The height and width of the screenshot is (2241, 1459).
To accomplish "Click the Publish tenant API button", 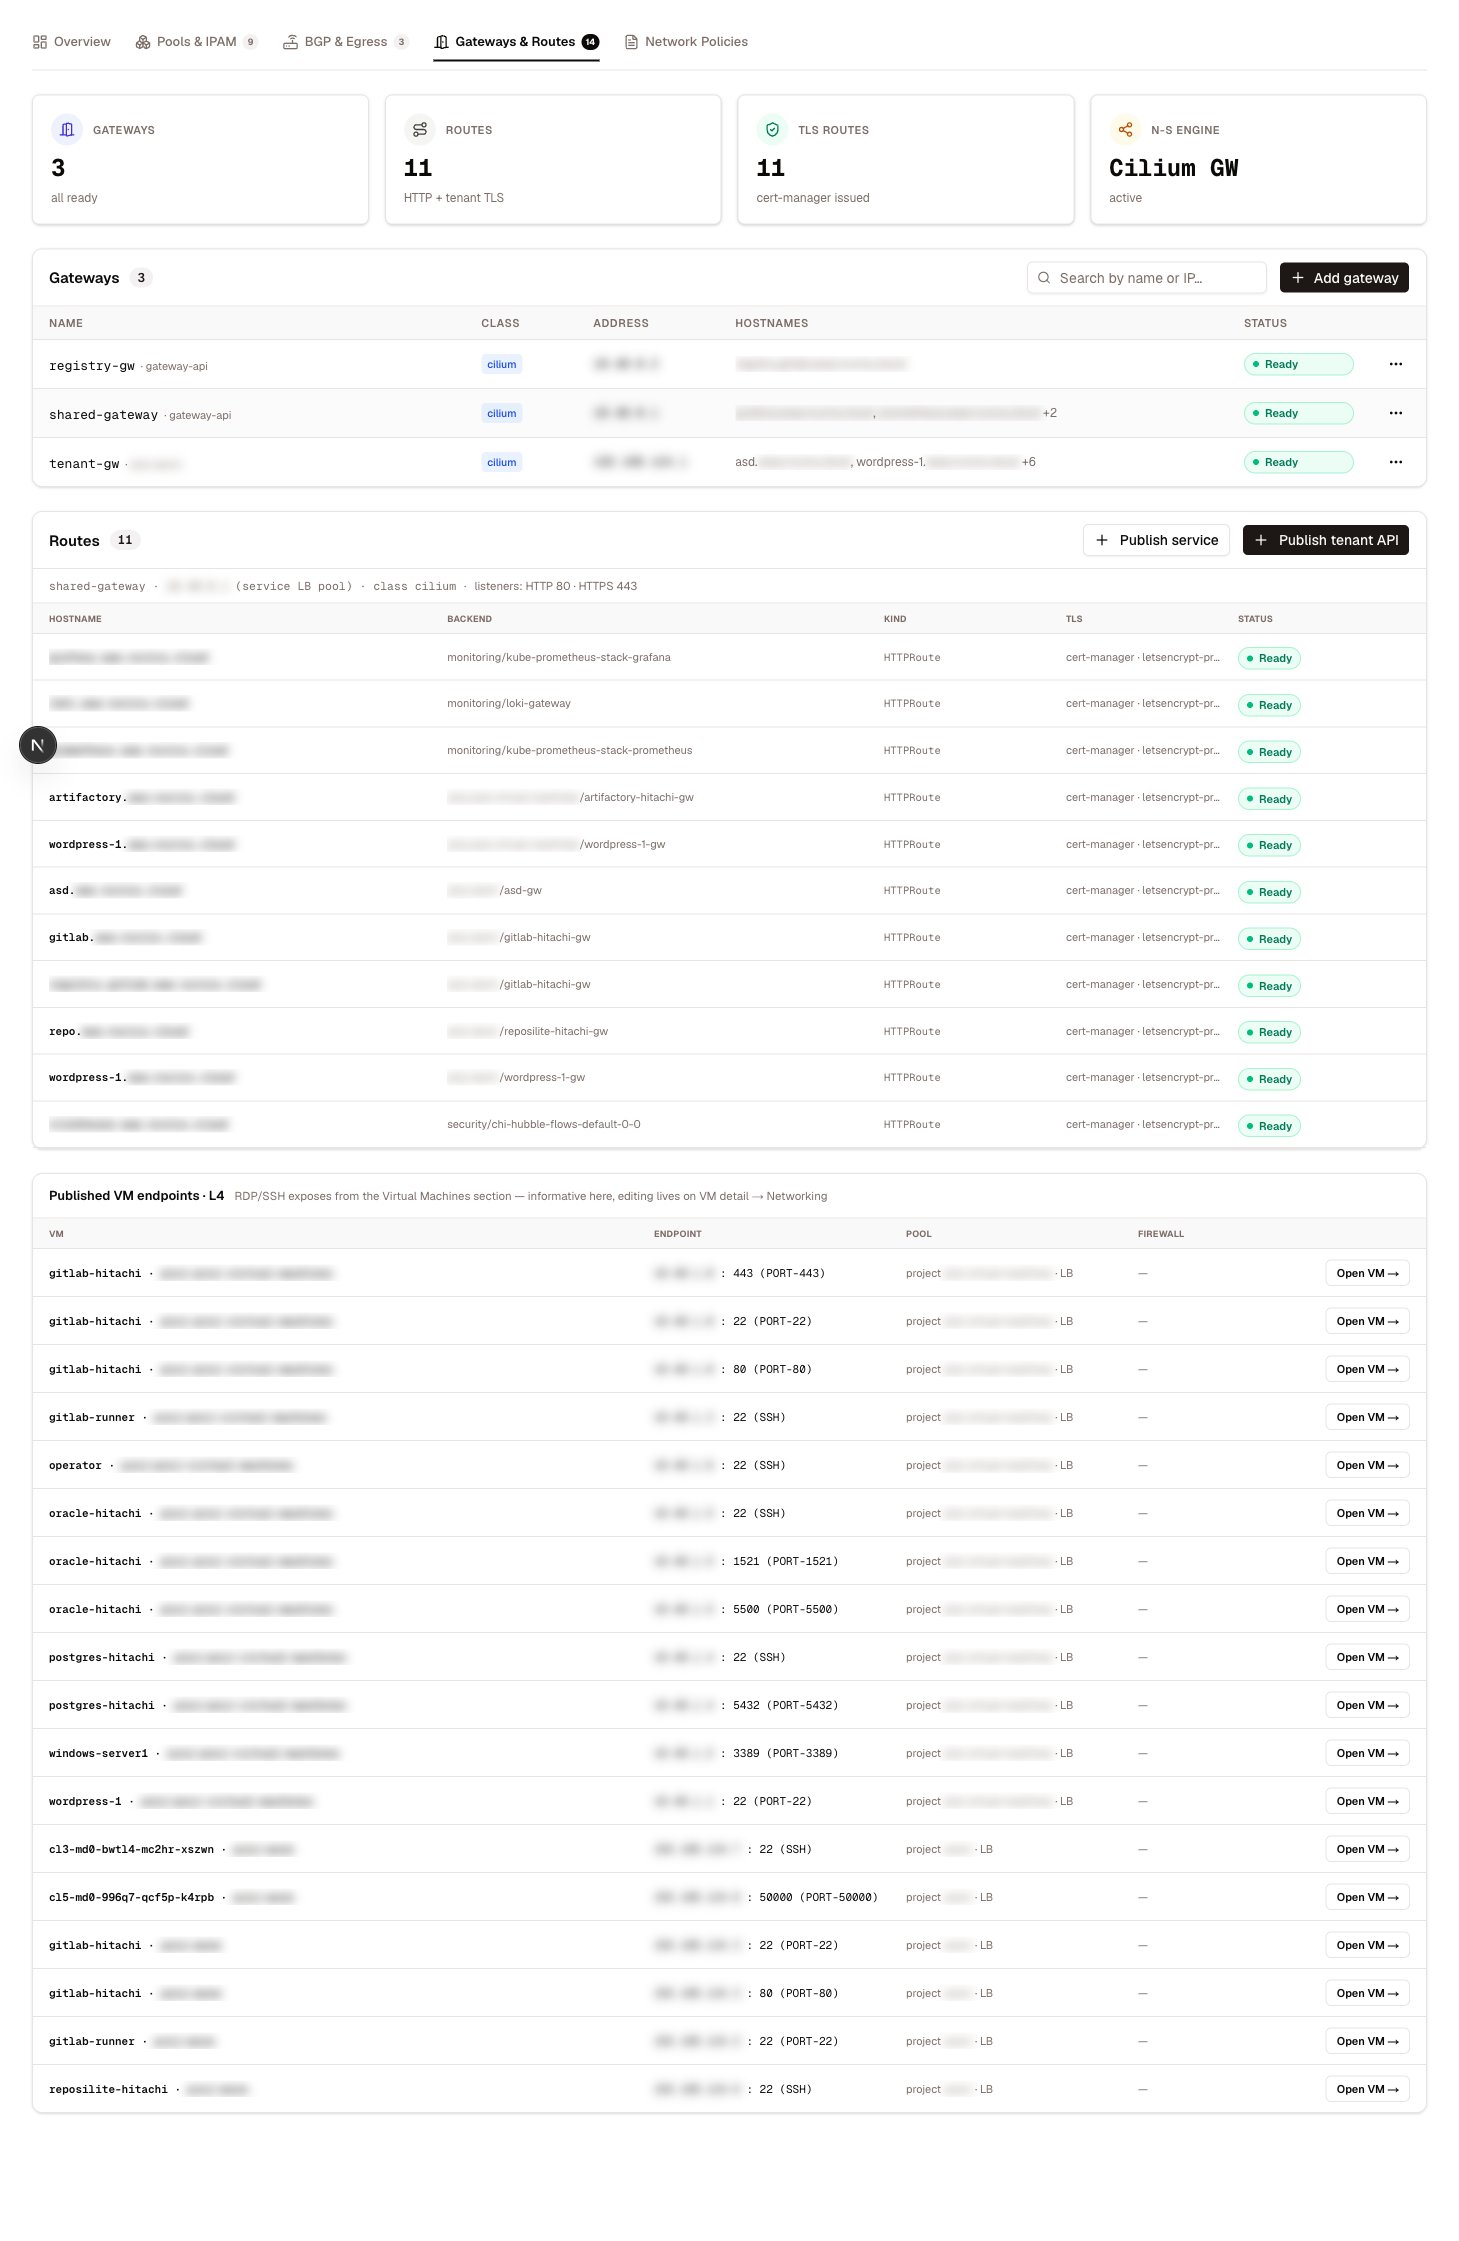I will pos(1326,540).
